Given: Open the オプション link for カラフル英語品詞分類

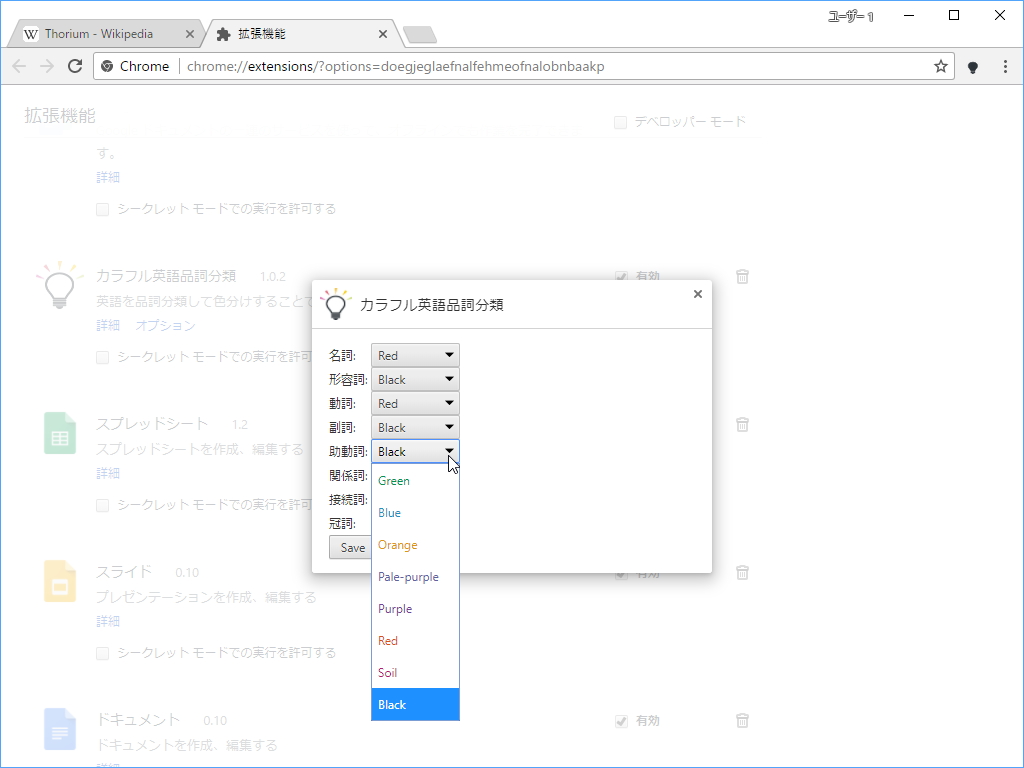Looking at the screenshot, I should [165, 325].
